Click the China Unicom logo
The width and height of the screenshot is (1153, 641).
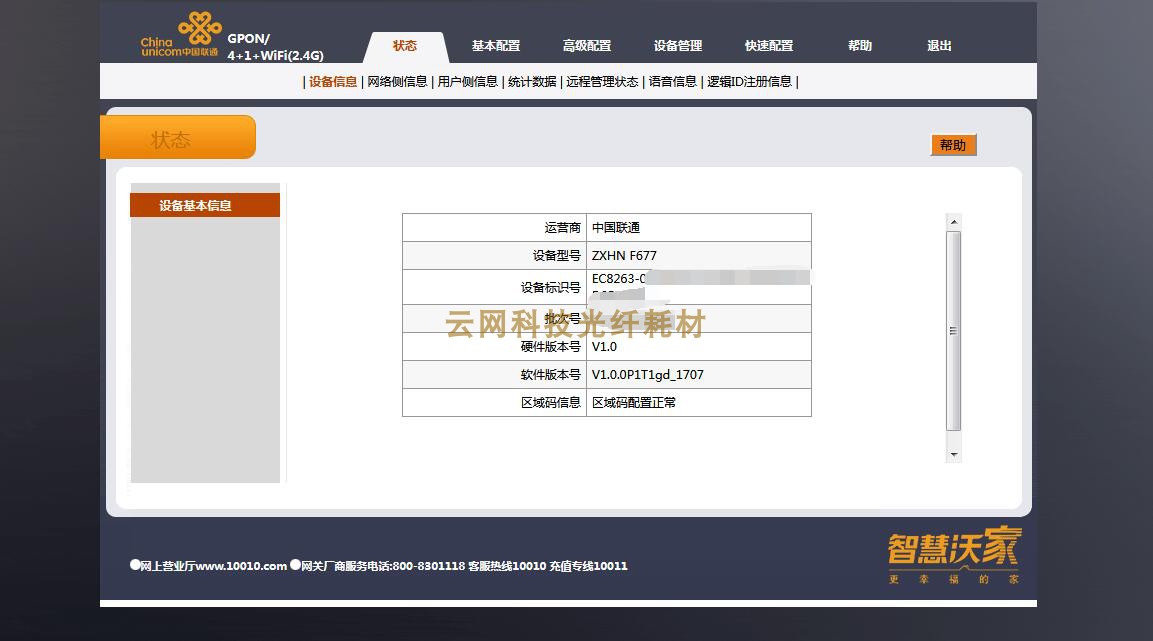(181, 35)
